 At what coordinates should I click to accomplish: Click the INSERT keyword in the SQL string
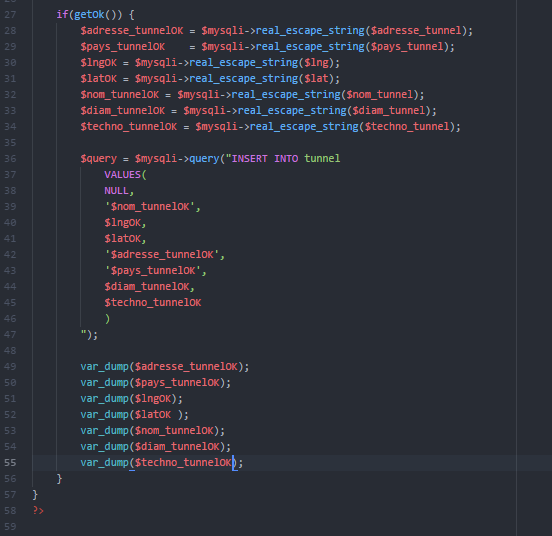point(250,159)
